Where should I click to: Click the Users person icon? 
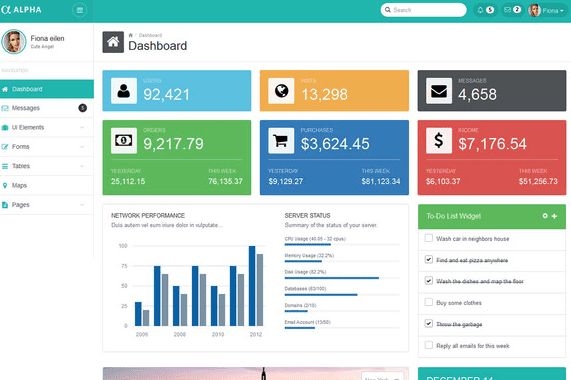[x=124, y=91]
